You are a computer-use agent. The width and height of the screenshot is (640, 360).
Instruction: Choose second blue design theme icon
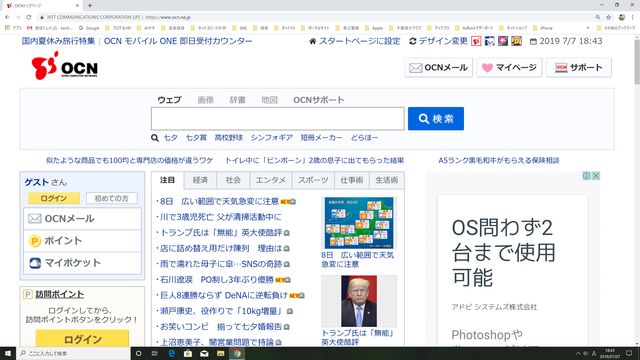[x=489, y=41]
